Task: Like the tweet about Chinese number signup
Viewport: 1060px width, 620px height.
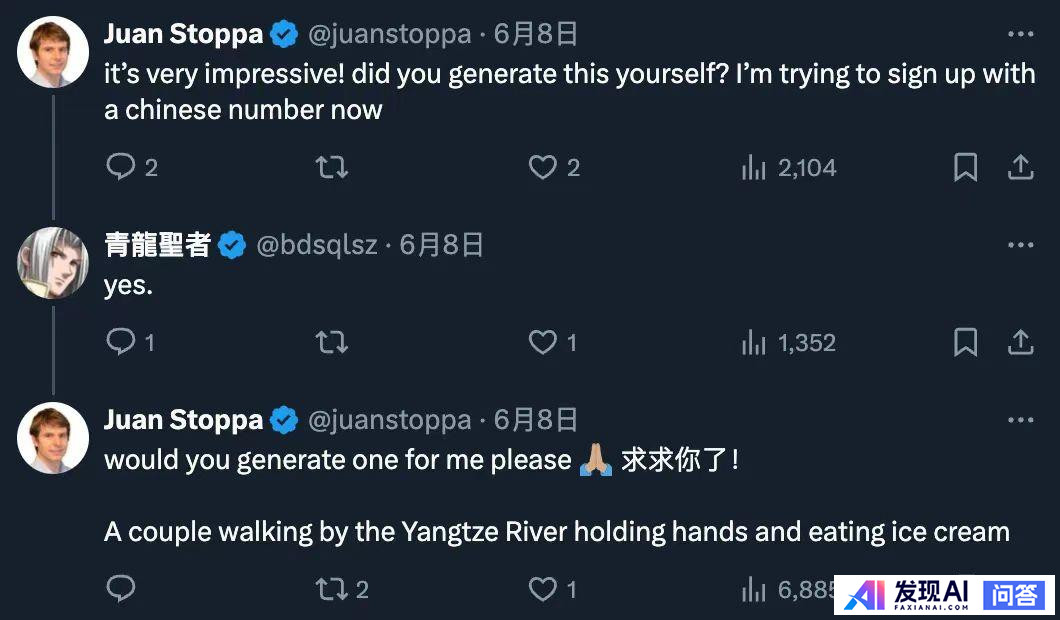Action: point(543,167)
